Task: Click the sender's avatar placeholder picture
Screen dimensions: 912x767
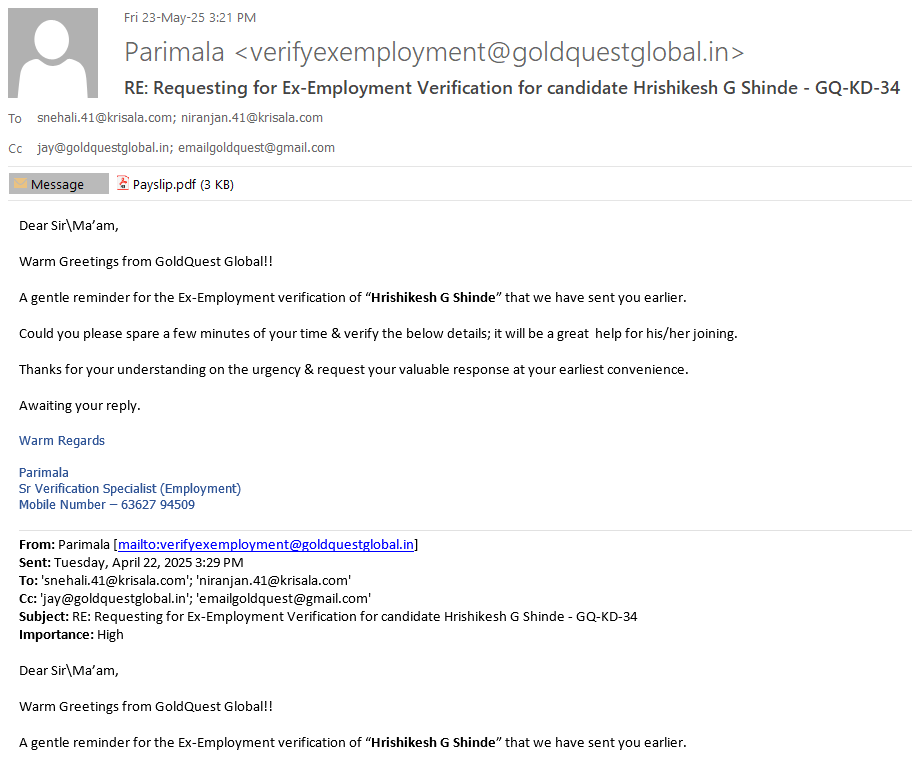Action: point(53,53)
